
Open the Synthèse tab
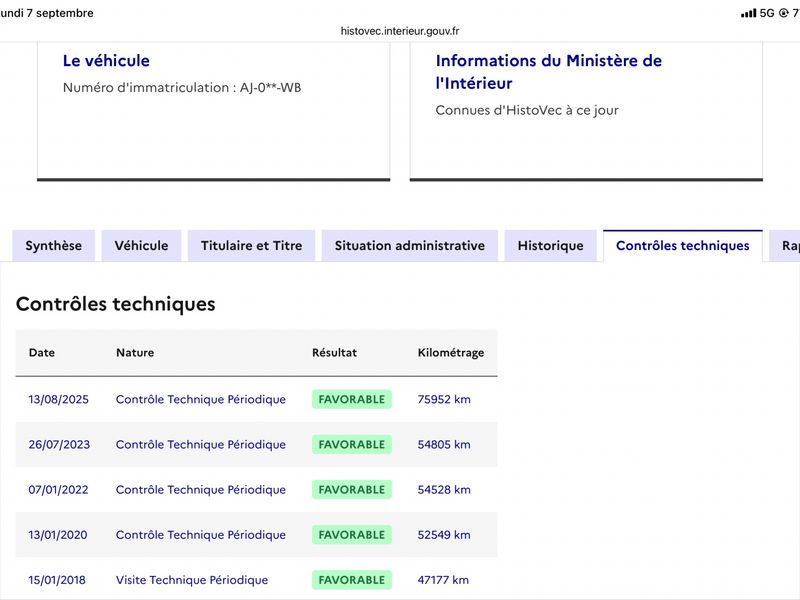pos(54,245)
